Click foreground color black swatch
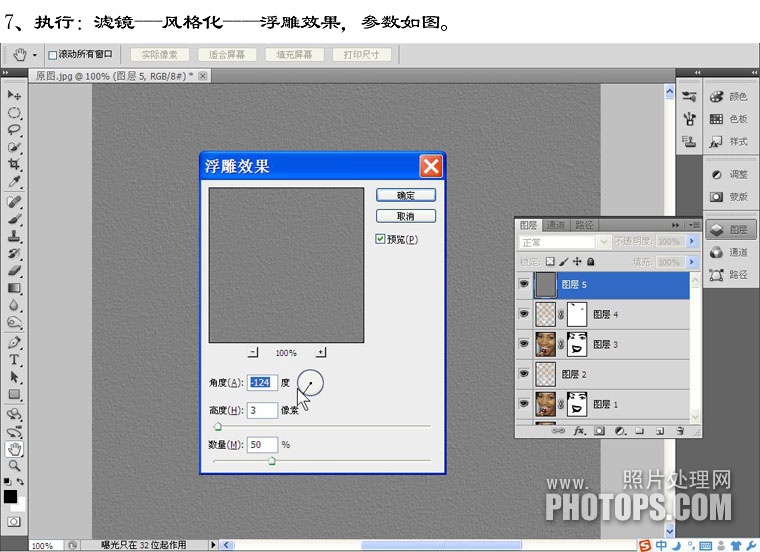The height and width of the screenshot is (552, 760). (x=10, y=496)
